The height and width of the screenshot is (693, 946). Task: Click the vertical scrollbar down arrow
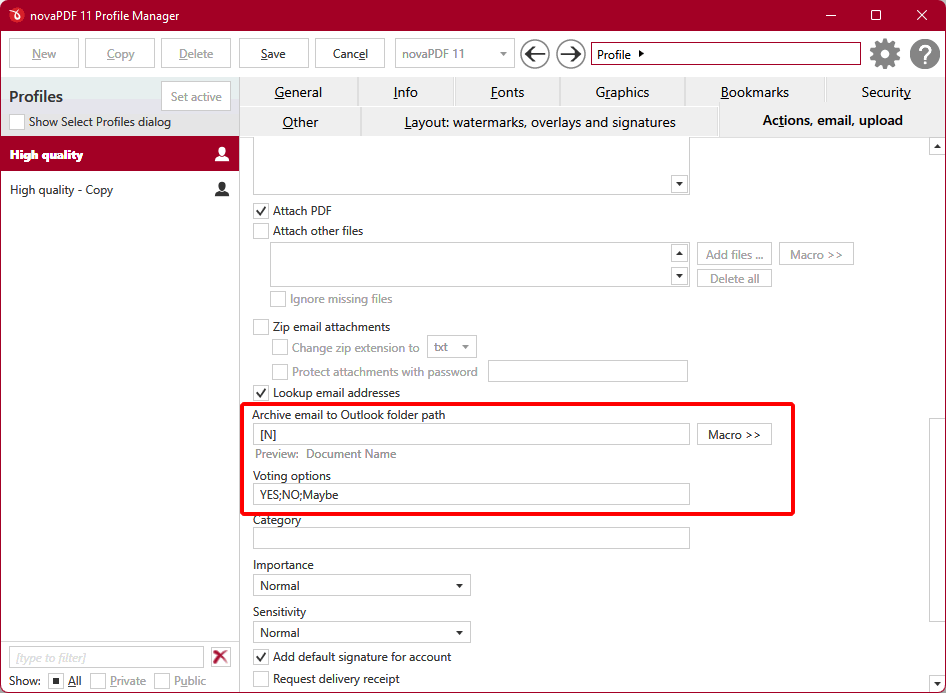pyautogui.click(x=937, y=684)
